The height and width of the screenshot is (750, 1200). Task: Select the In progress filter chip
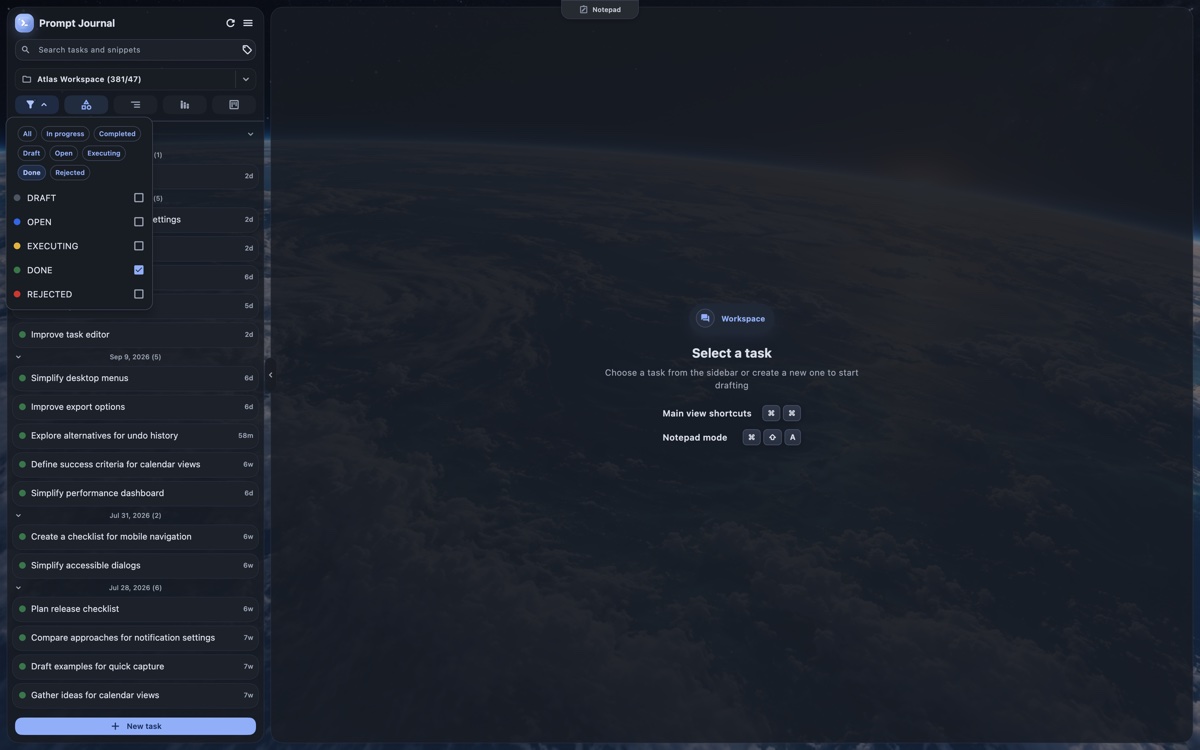(65, 134)
